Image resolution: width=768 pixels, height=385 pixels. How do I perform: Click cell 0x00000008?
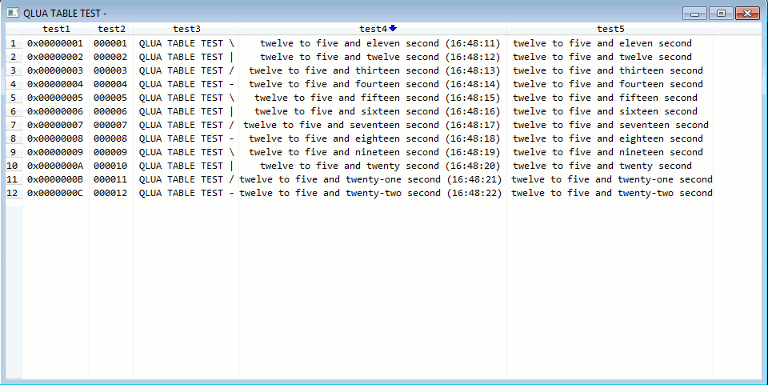pyautogui.click(x=56, y=139)
